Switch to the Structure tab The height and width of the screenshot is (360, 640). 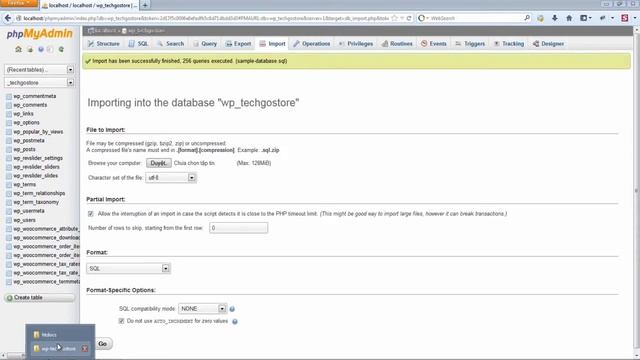(104, 44)
